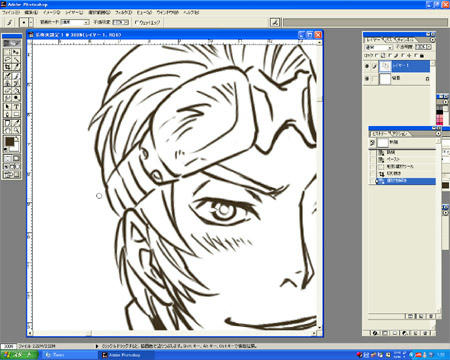Image resolution: width=450 pixels, height=360 pixels.
Task: Click the foreground color swatch
Action: [10, 141]
